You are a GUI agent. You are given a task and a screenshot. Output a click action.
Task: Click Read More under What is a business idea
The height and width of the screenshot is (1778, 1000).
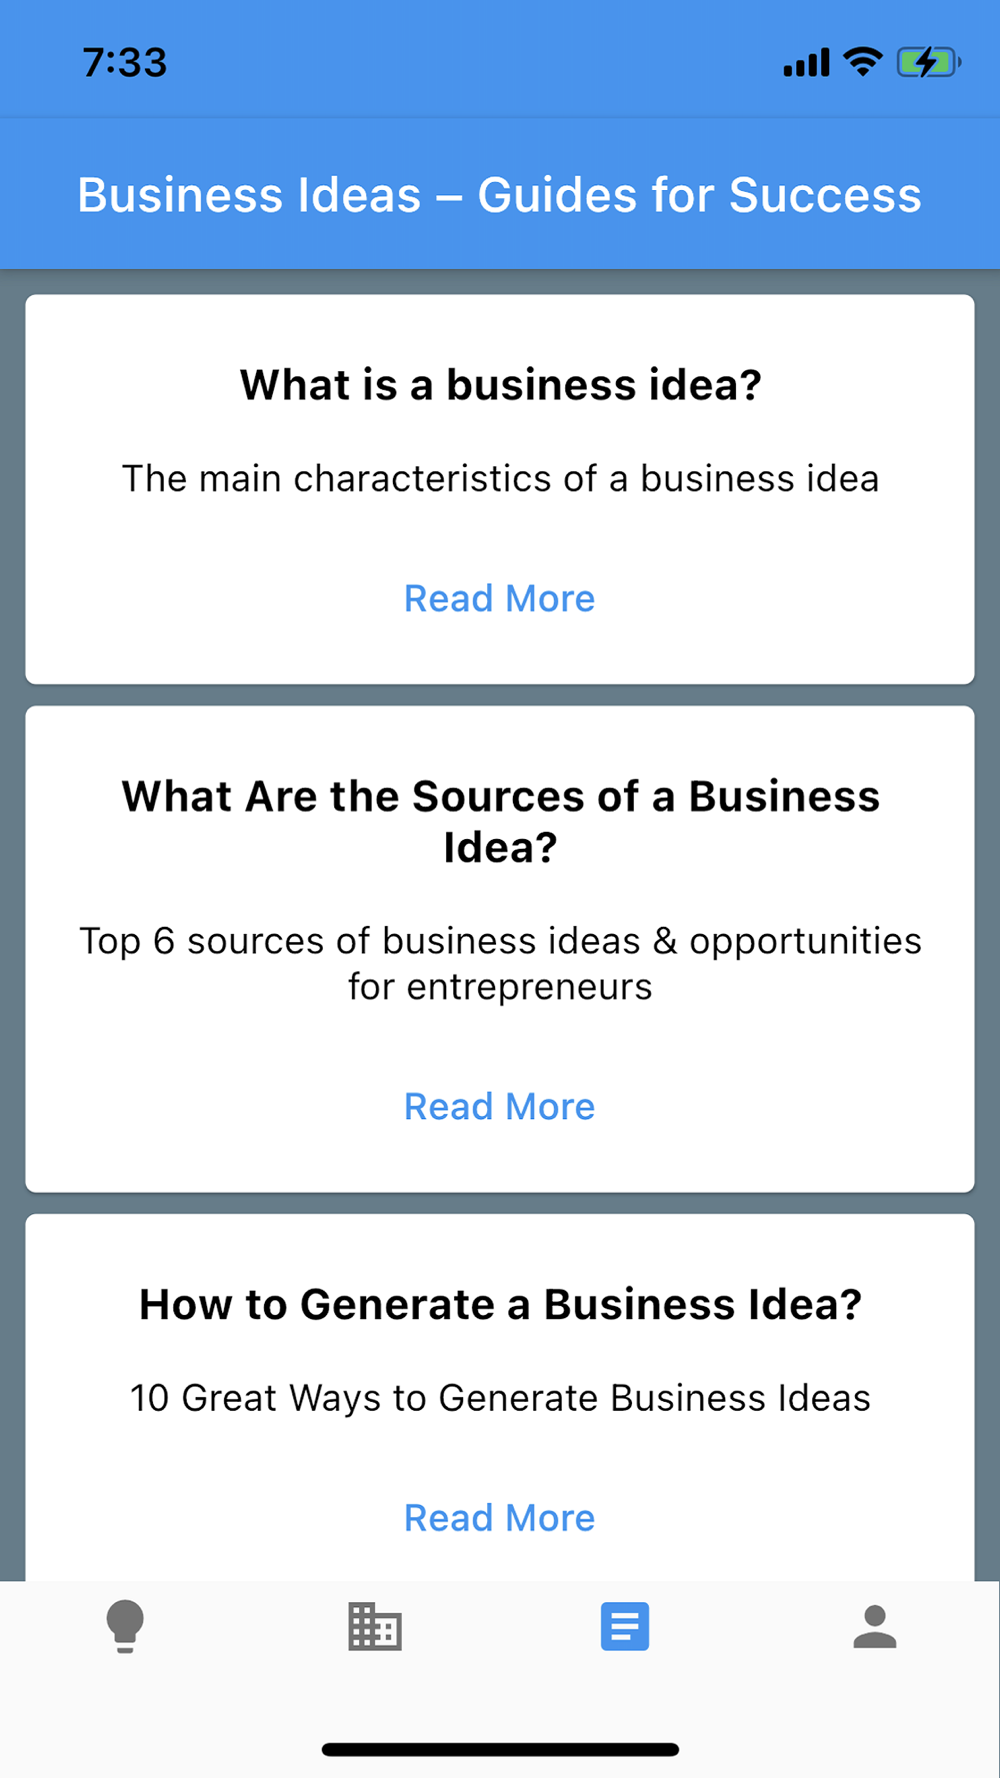[x=500, y=598]
